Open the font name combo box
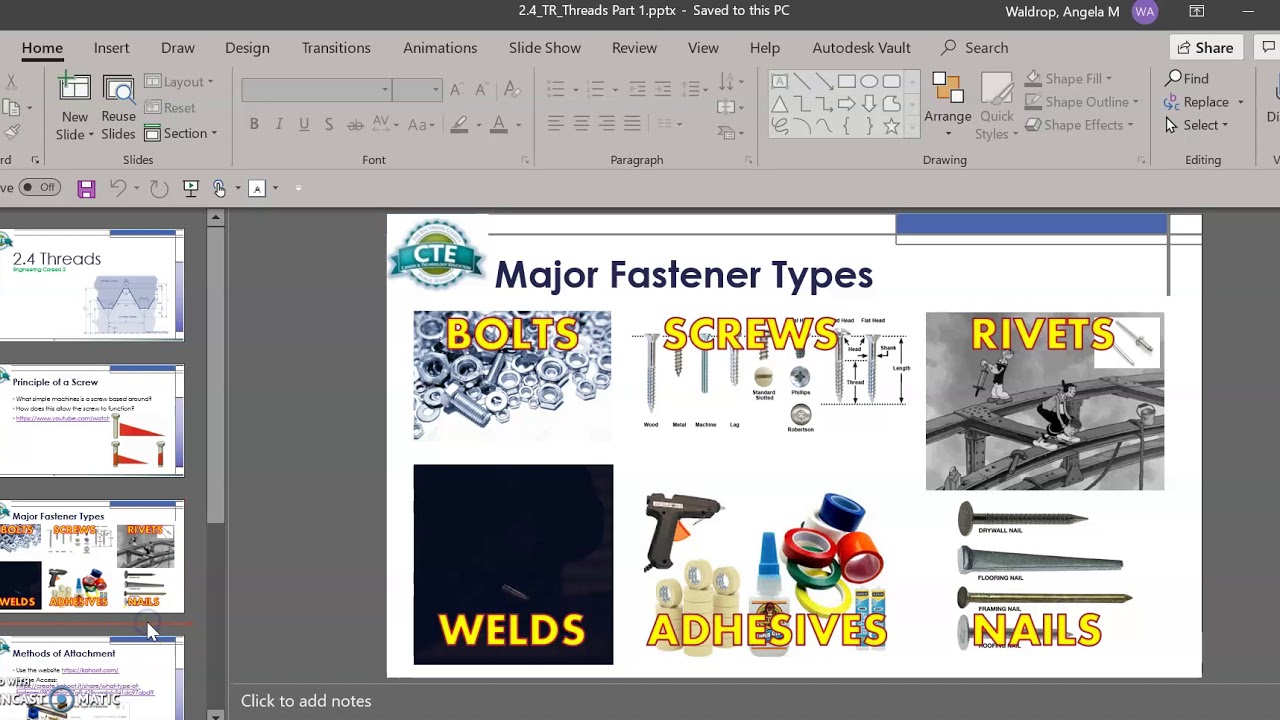The height and width of the screenshot is (720, 1280). click(315, 90)
